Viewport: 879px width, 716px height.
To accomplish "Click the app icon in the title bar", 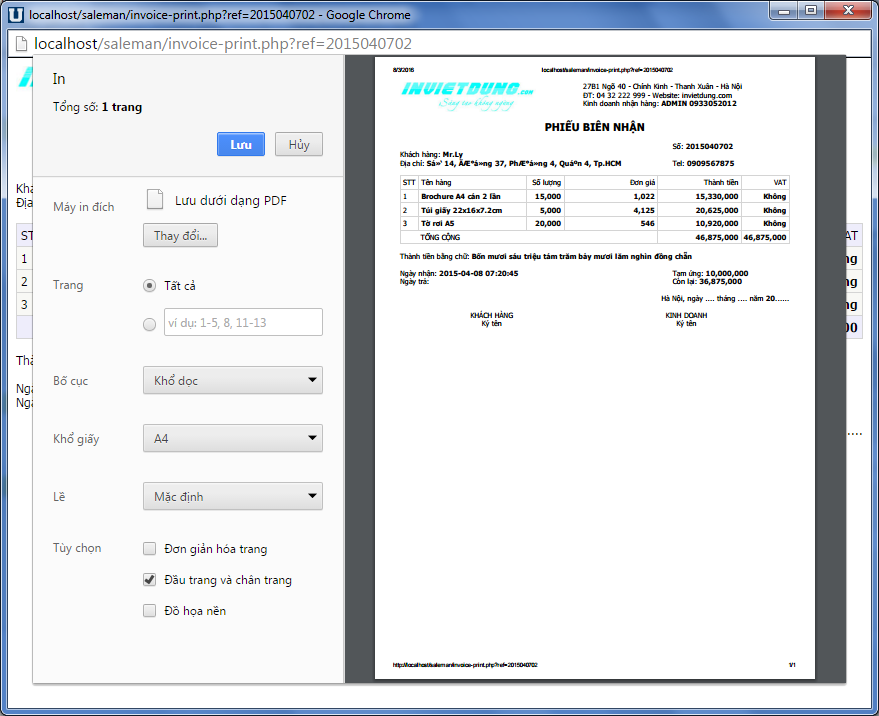I will click(x=15, y=15).
